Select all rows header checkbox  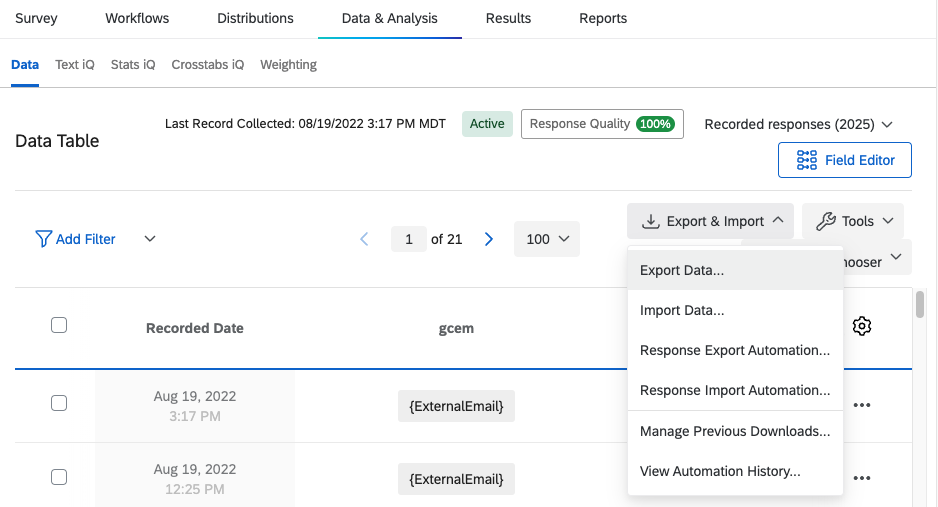59,325
